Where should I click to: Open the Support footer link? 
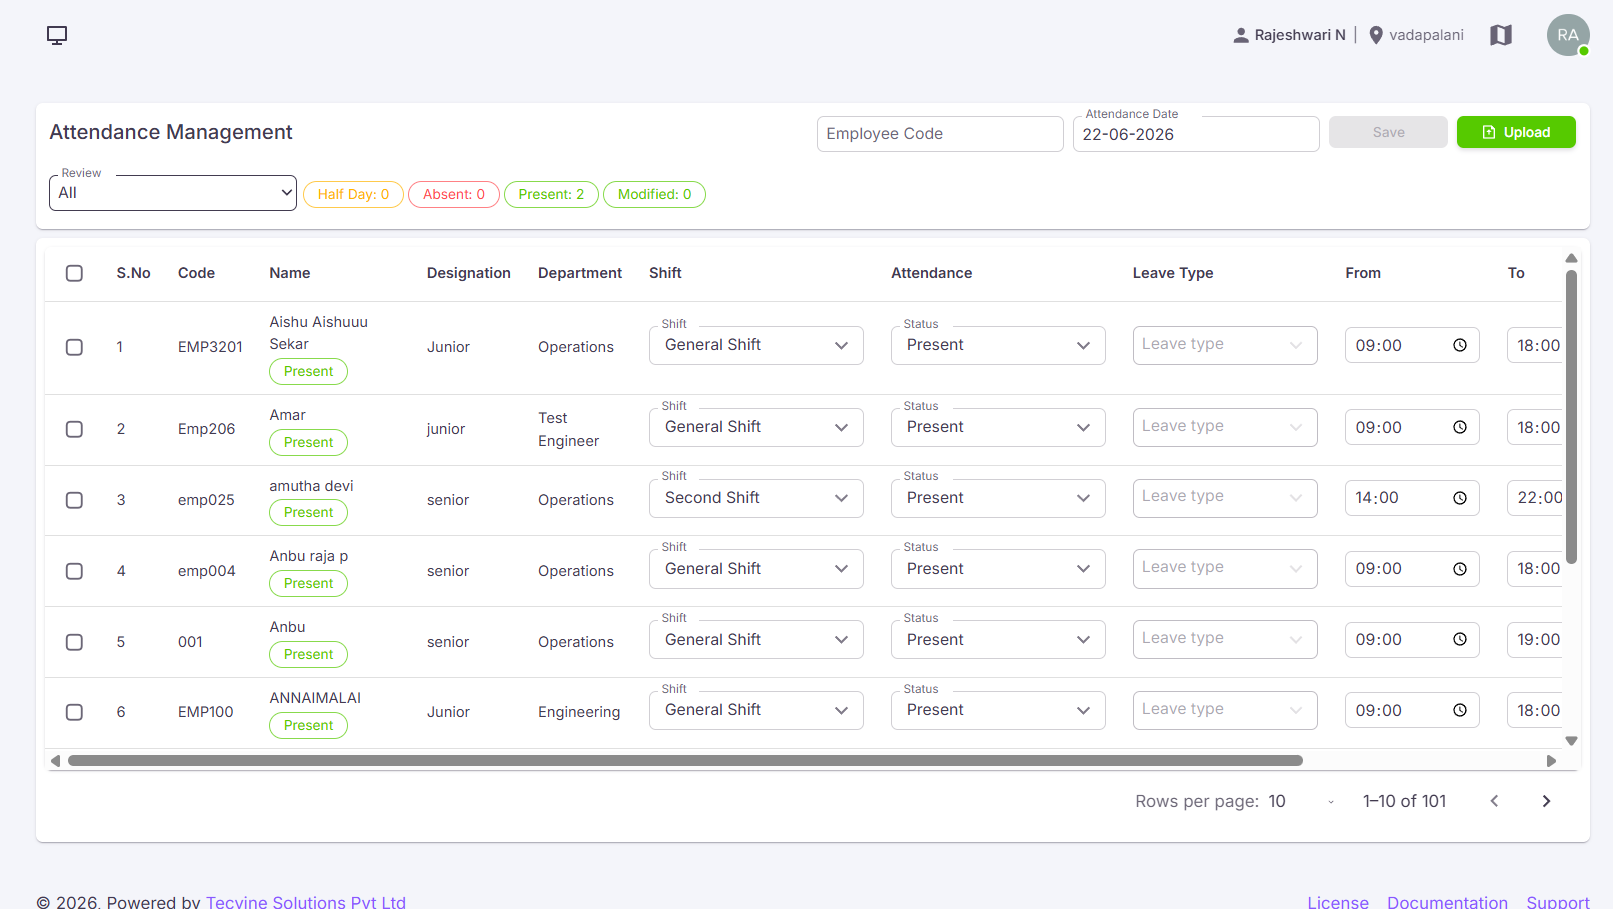pos(1558,901)
